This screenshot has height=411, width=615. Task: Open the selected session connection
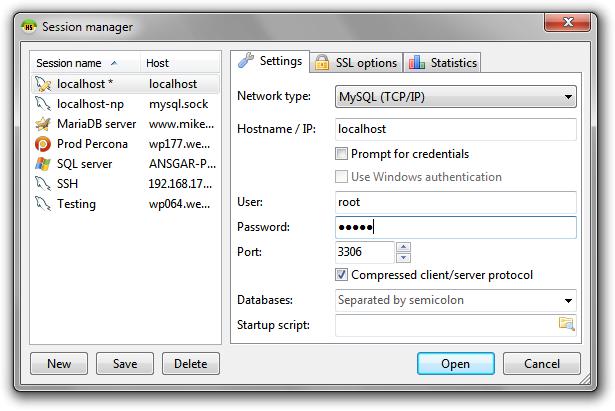tap(455, 364)
